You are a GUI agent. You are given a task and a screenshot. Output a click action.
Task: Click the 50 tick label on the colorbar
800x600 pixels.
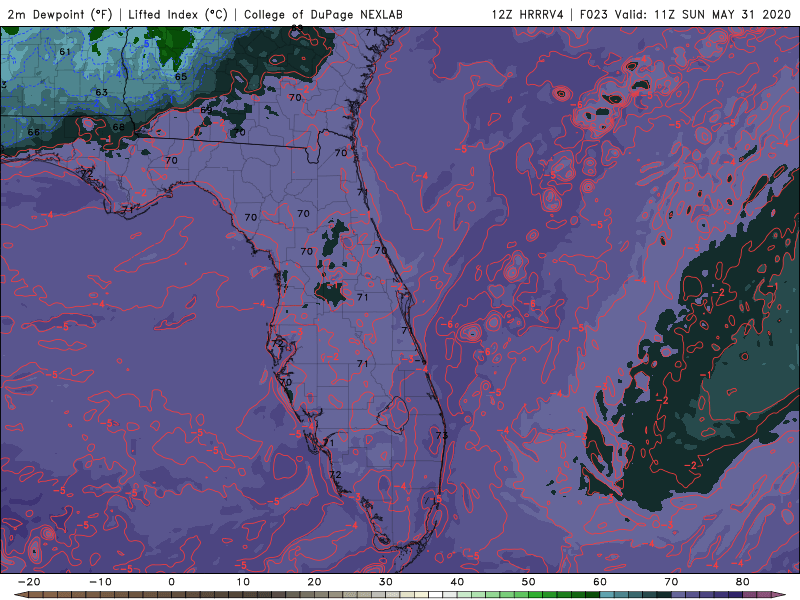pos(529,582)
